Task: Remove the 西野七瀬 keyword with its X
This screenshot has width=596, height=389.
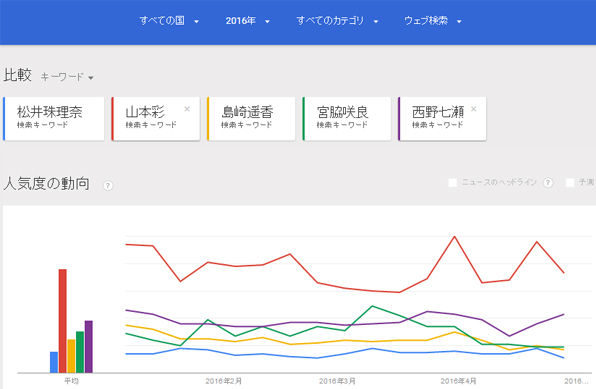Action: 474,109
